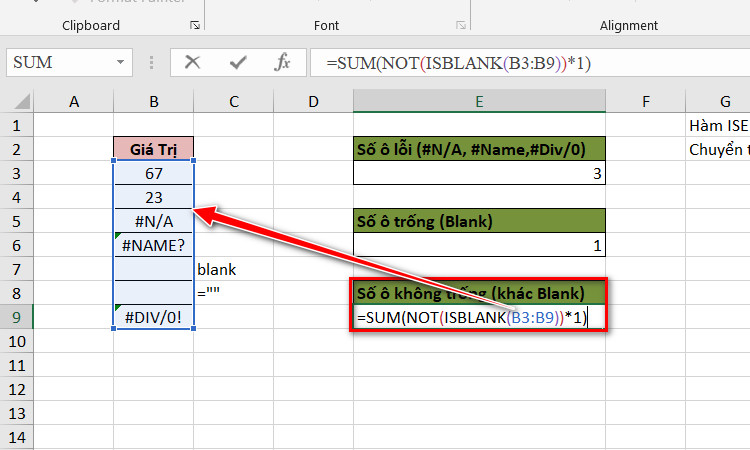Select column A header
Screen dimensions: 750x450
click(x=74, y=101)
